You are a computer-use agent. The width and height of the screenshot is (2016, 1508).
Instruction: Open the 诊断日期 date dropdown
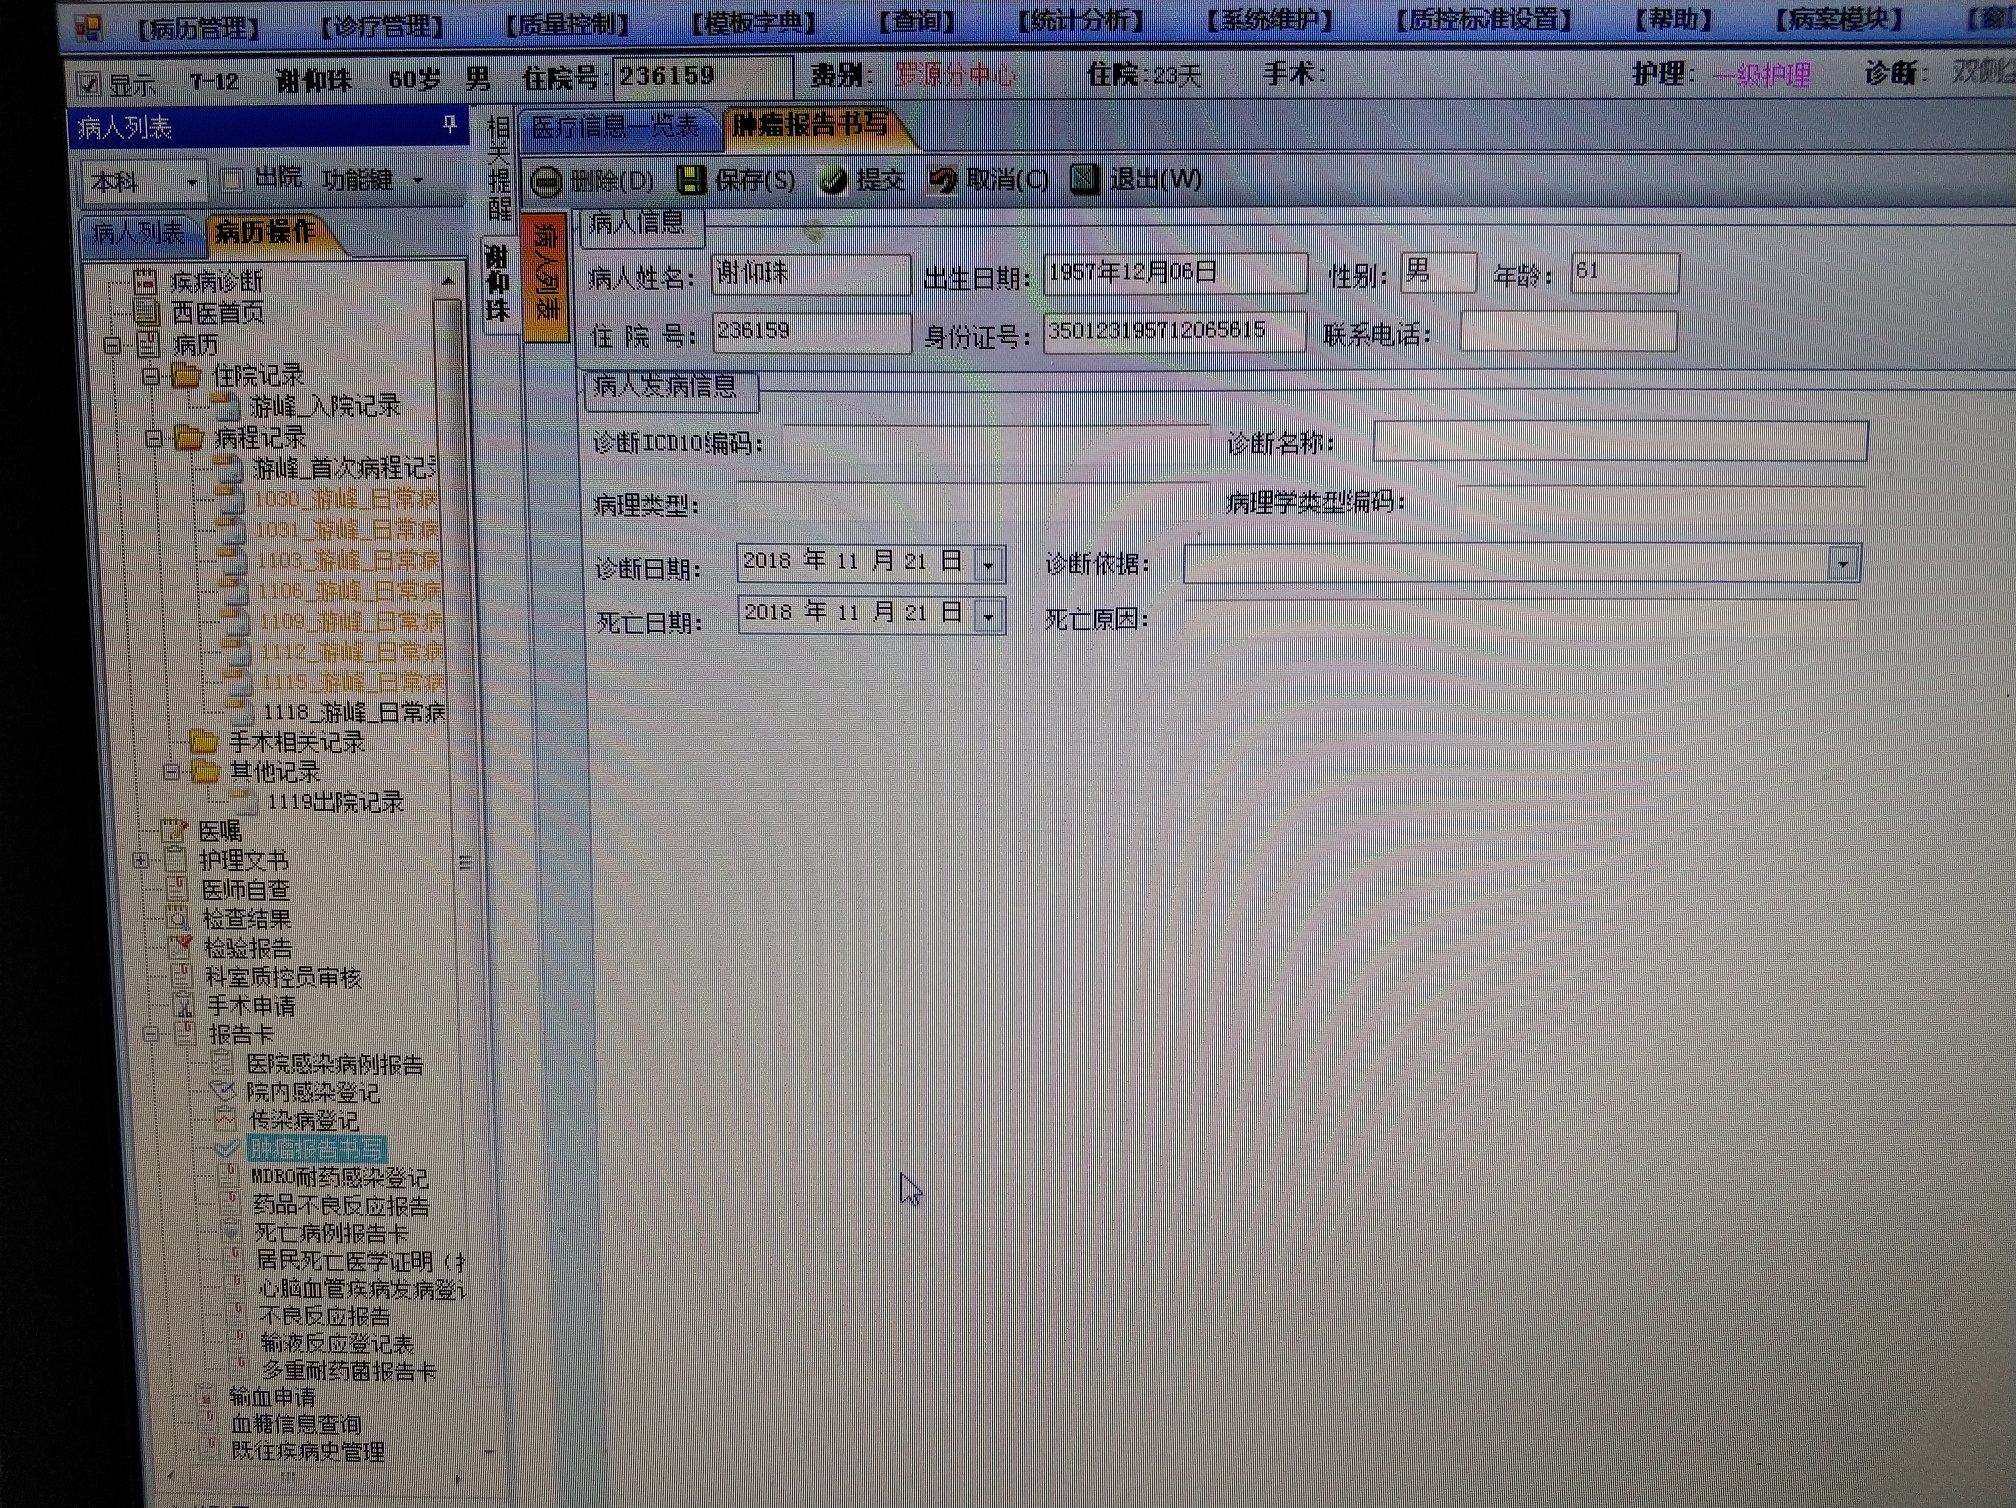988,564
